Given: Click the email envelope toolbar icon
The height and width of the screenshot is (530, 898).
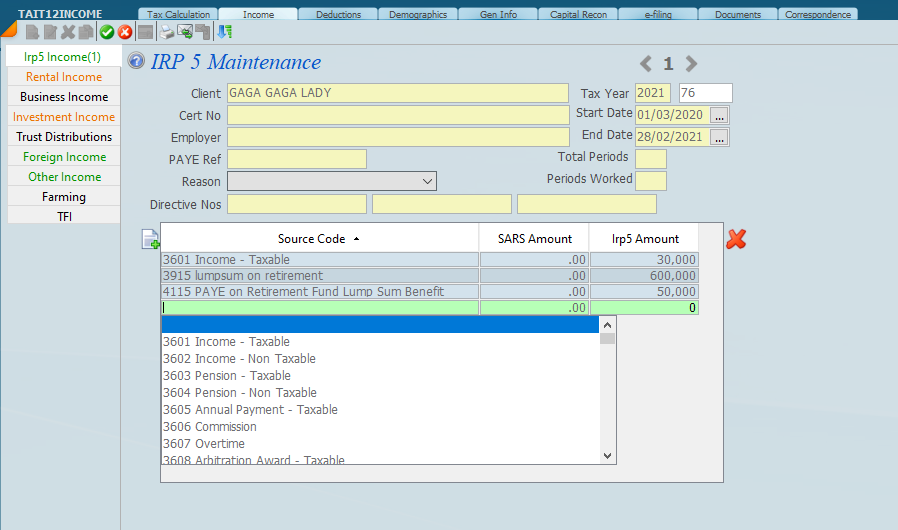Looking at the screenshot, I should (186, 32).
